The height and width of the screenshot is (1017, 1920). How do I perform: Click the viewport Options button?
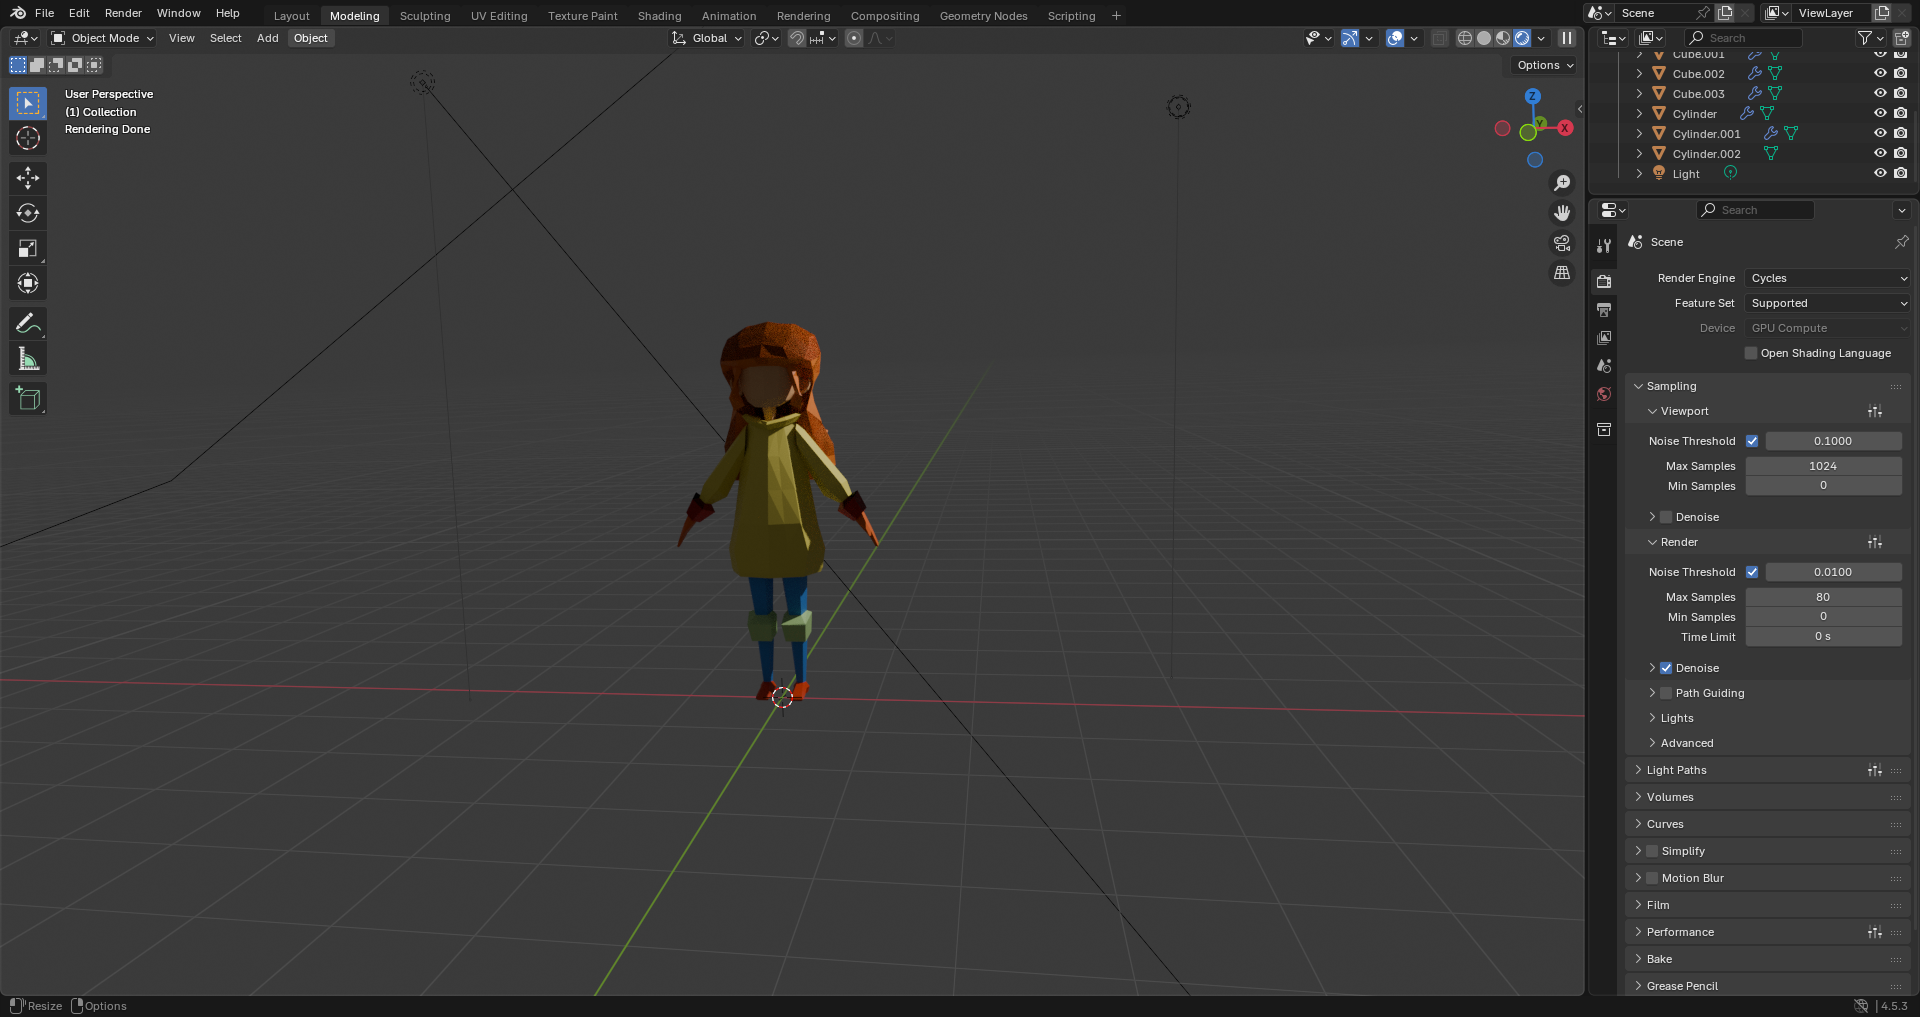click(x=1545, y=65)
